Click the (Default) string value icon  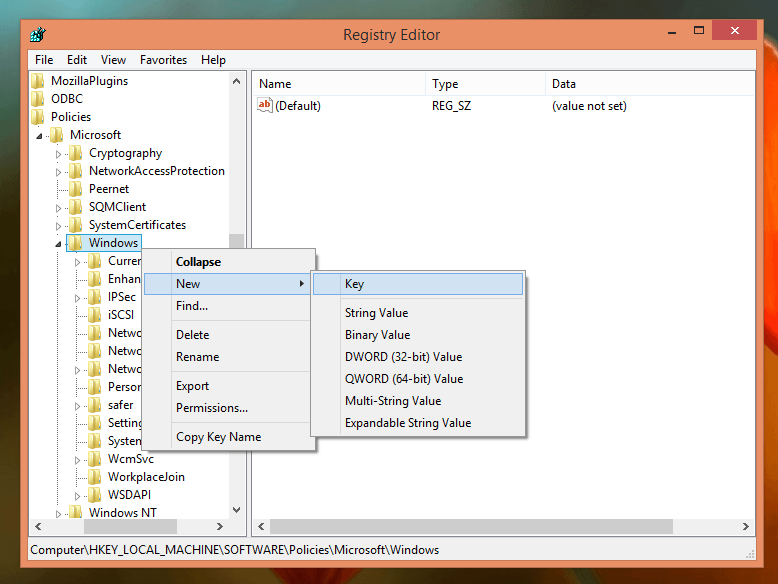point(265,106)
